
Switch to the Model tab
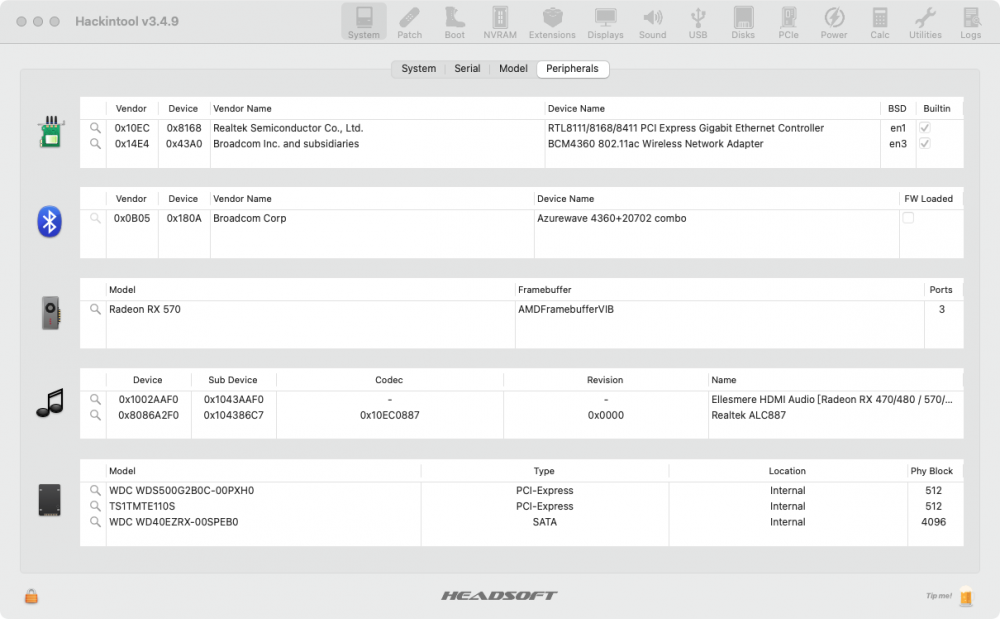pos(513,69)
